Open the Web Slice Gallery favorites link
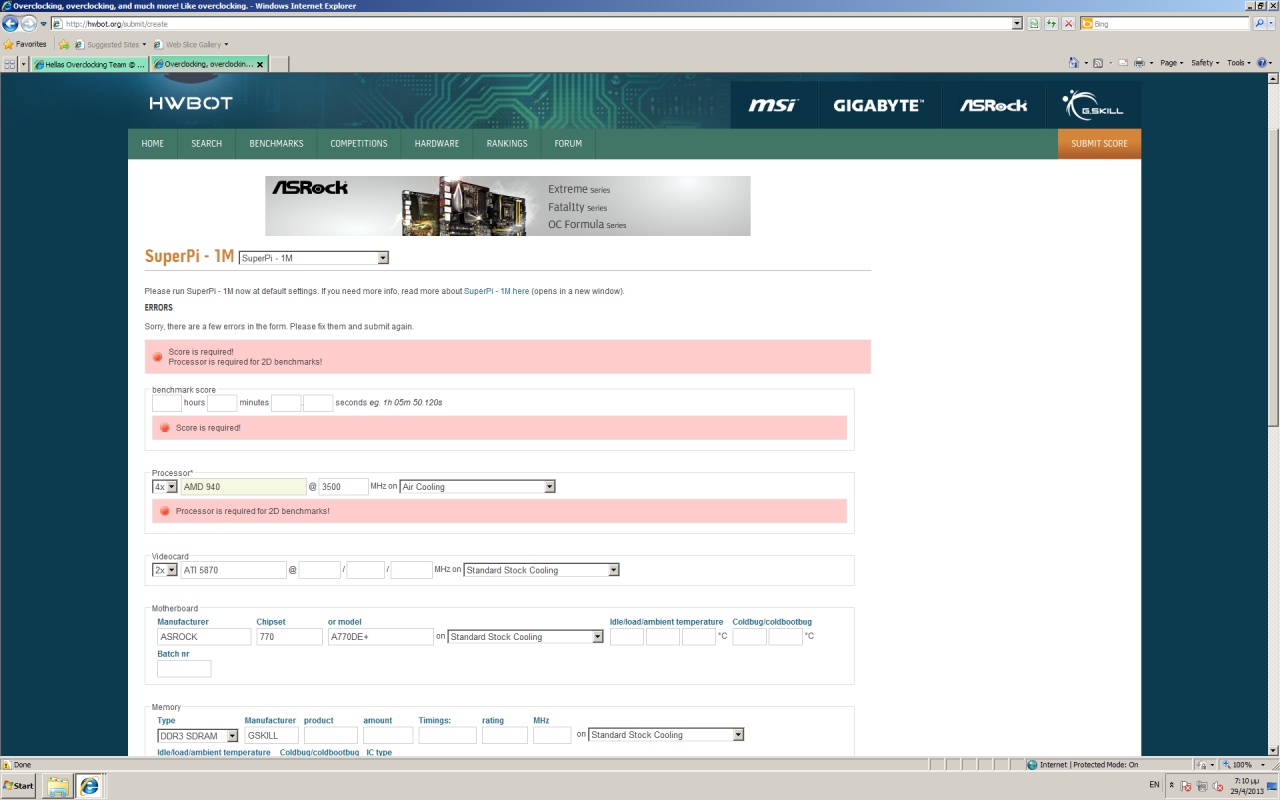 191,44
